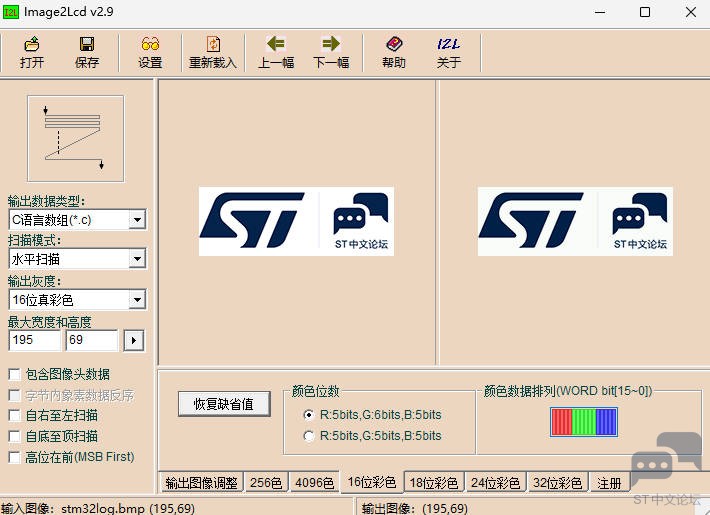Viewport: 710px width, 515px height.
Task: Switch to 24位彩色 tab
Action: (x=495, y=483)
